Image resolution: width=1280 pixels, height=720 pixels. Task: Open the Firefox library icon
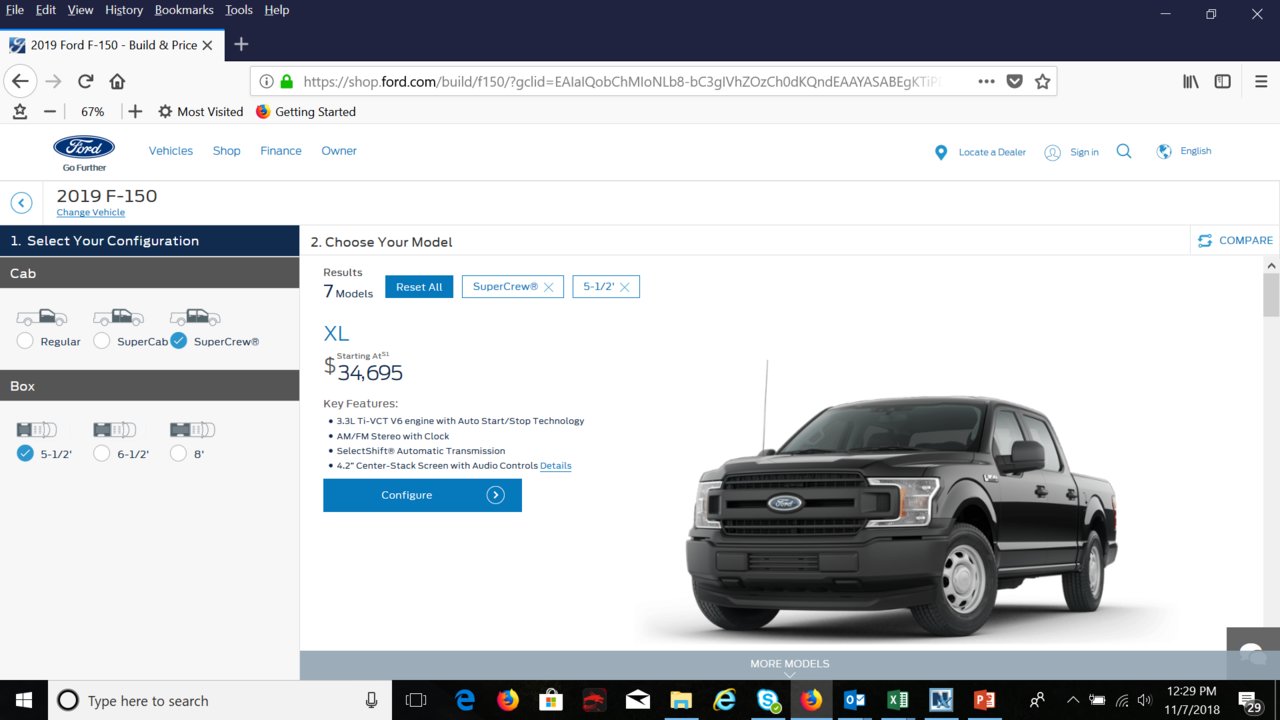[x=1191, y=82]
